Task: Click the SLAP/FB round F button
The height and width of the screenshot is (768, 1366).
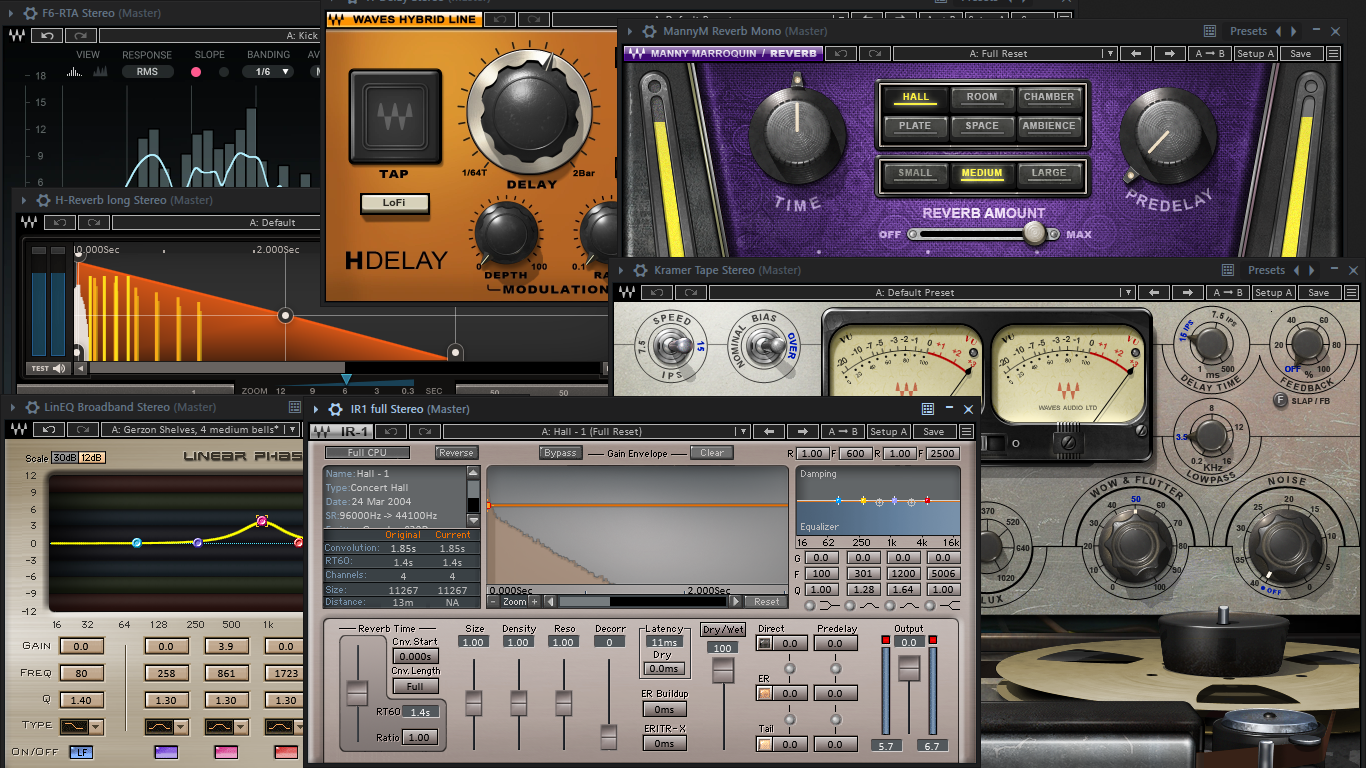Action: pyautogui.click(x=1281, y=402)
